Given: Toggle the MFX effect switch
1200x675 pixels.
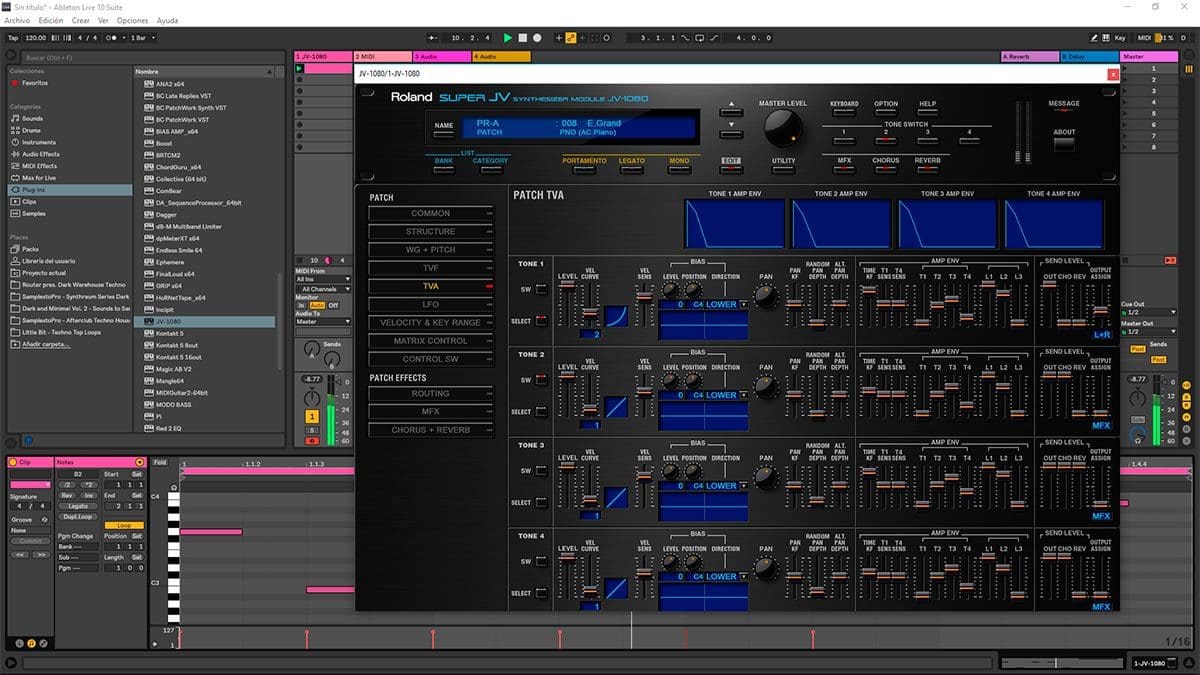Looking at the screenshot, I should point(844,169).
